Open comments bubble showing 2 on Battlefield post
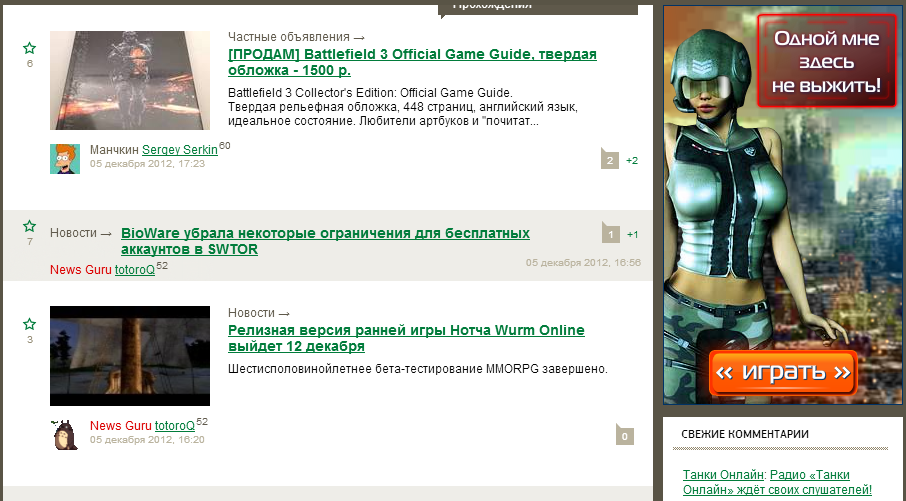The height and width of the screenshot is (501, 906). (610, 159)
